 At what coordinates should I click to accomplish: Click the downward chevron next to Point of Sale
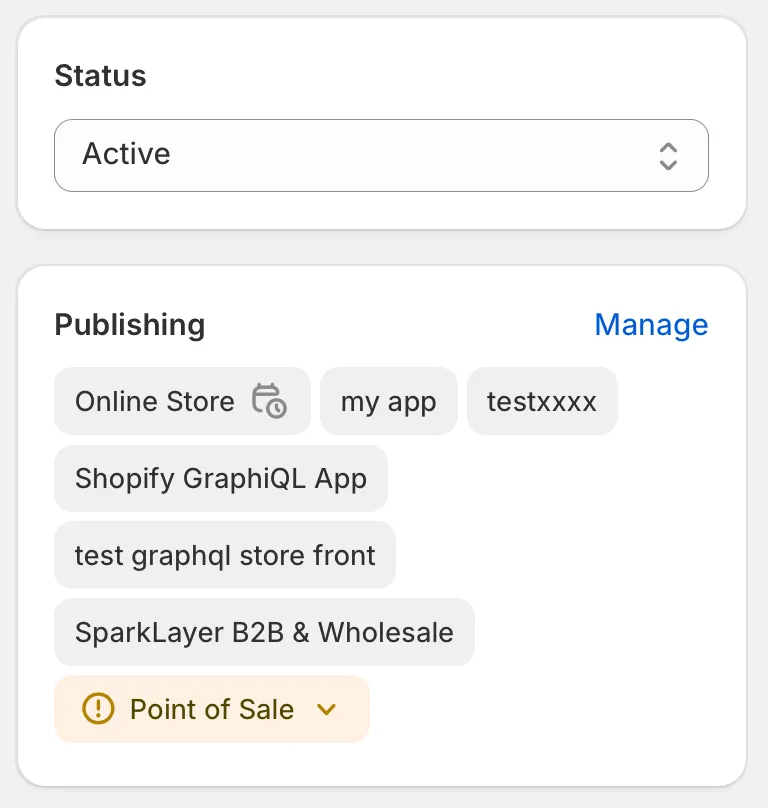pos(326,709)
